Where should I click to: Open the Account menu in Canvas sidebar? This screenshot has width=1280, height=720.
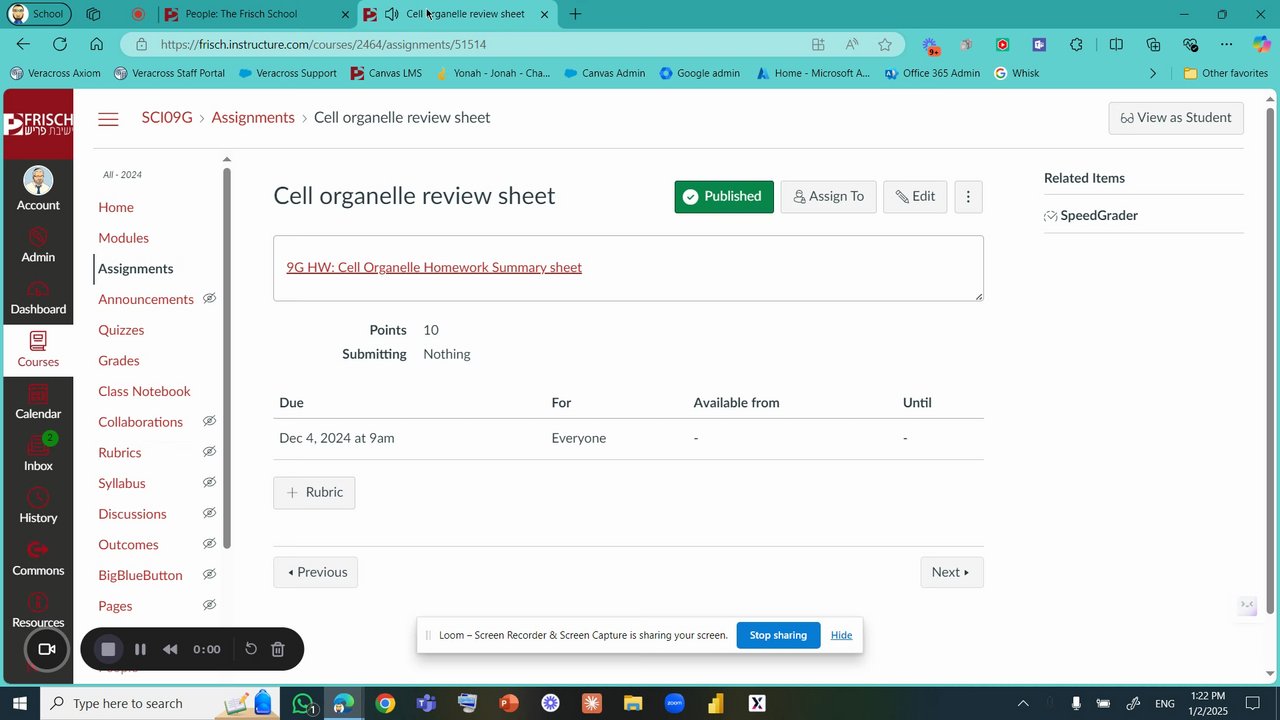(x=38, y=188)
